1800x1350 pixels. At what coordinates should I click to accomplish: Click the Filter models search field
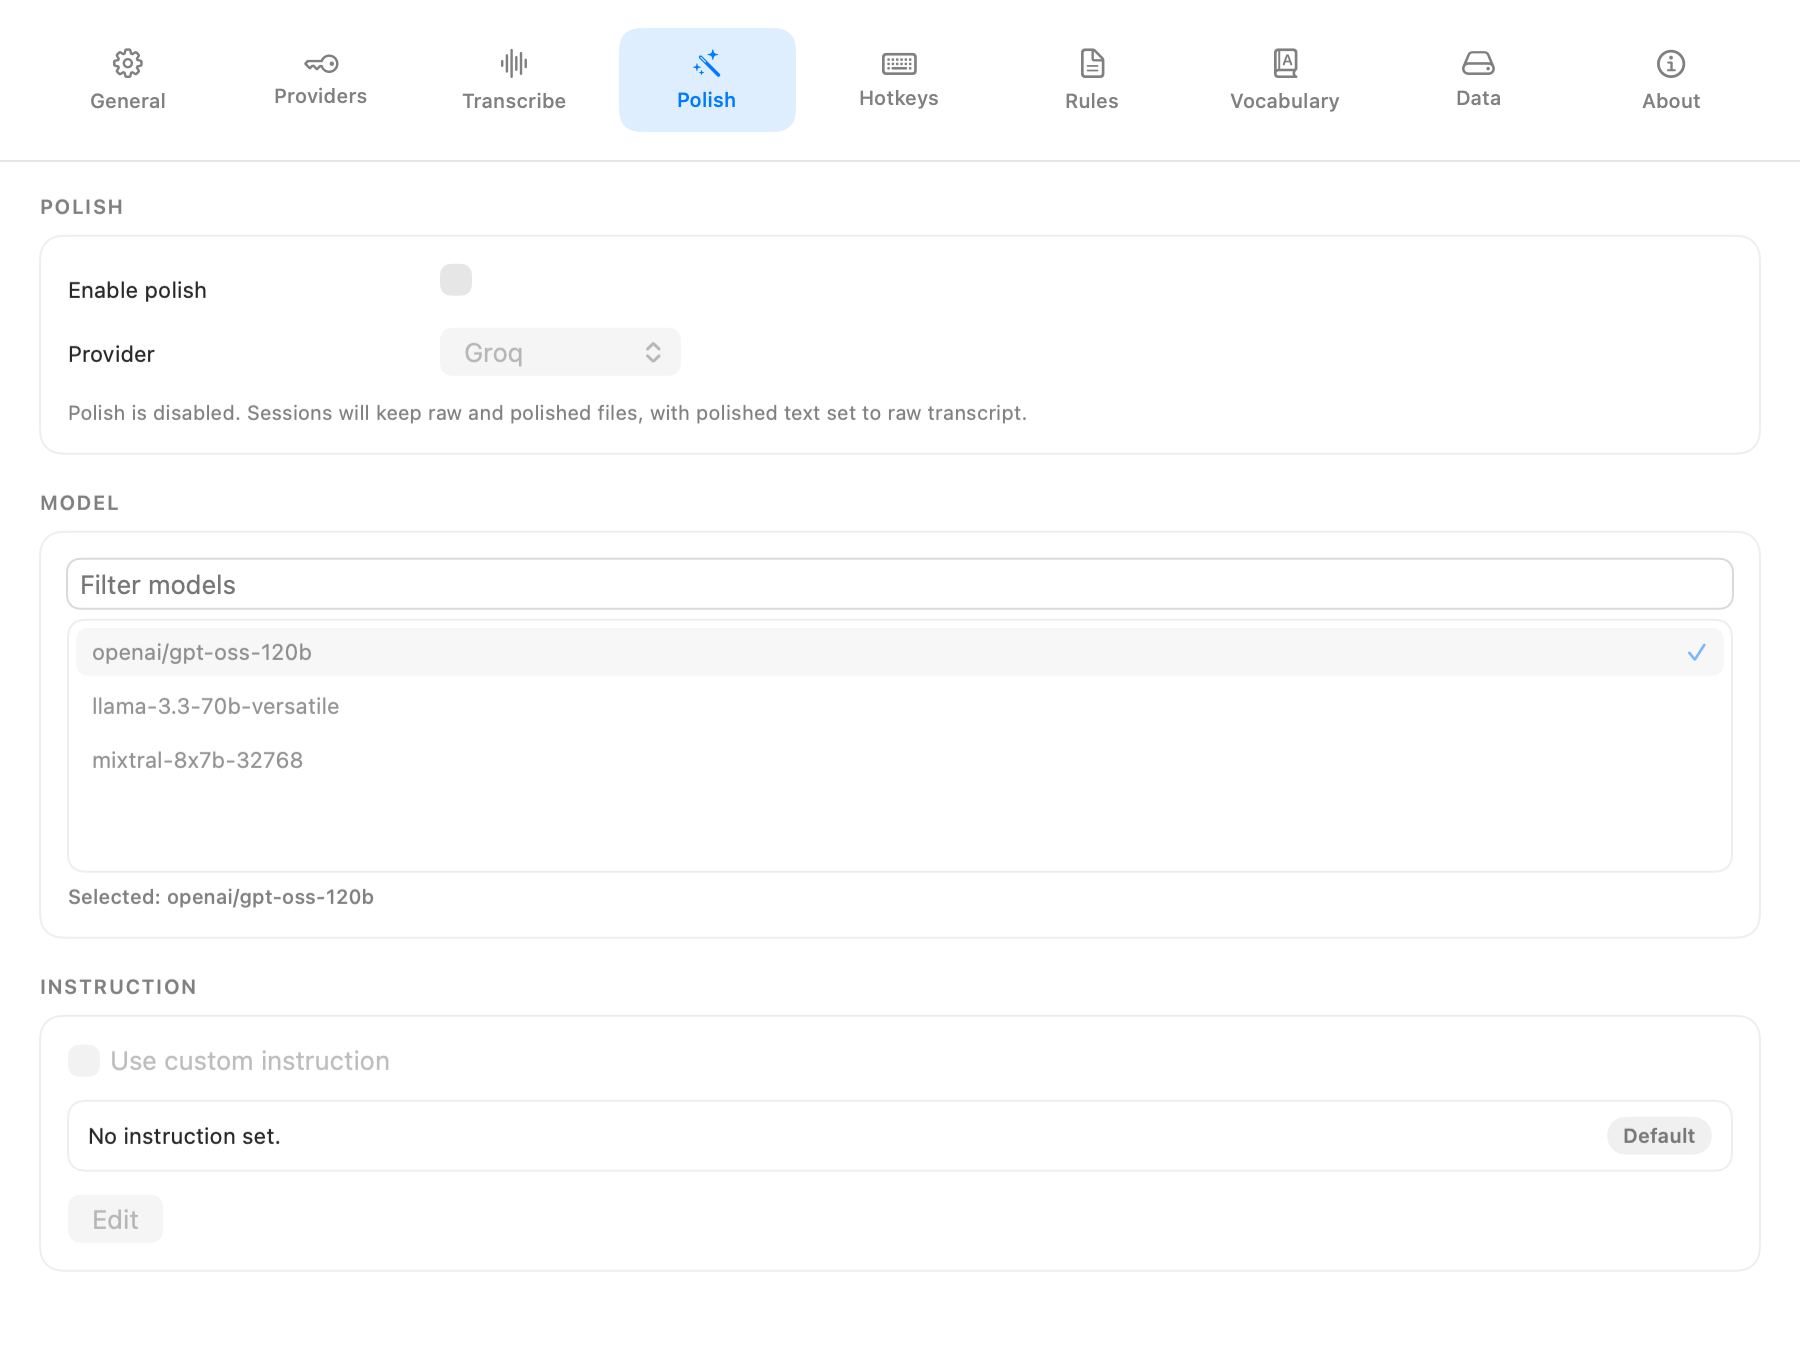[900, 584]
